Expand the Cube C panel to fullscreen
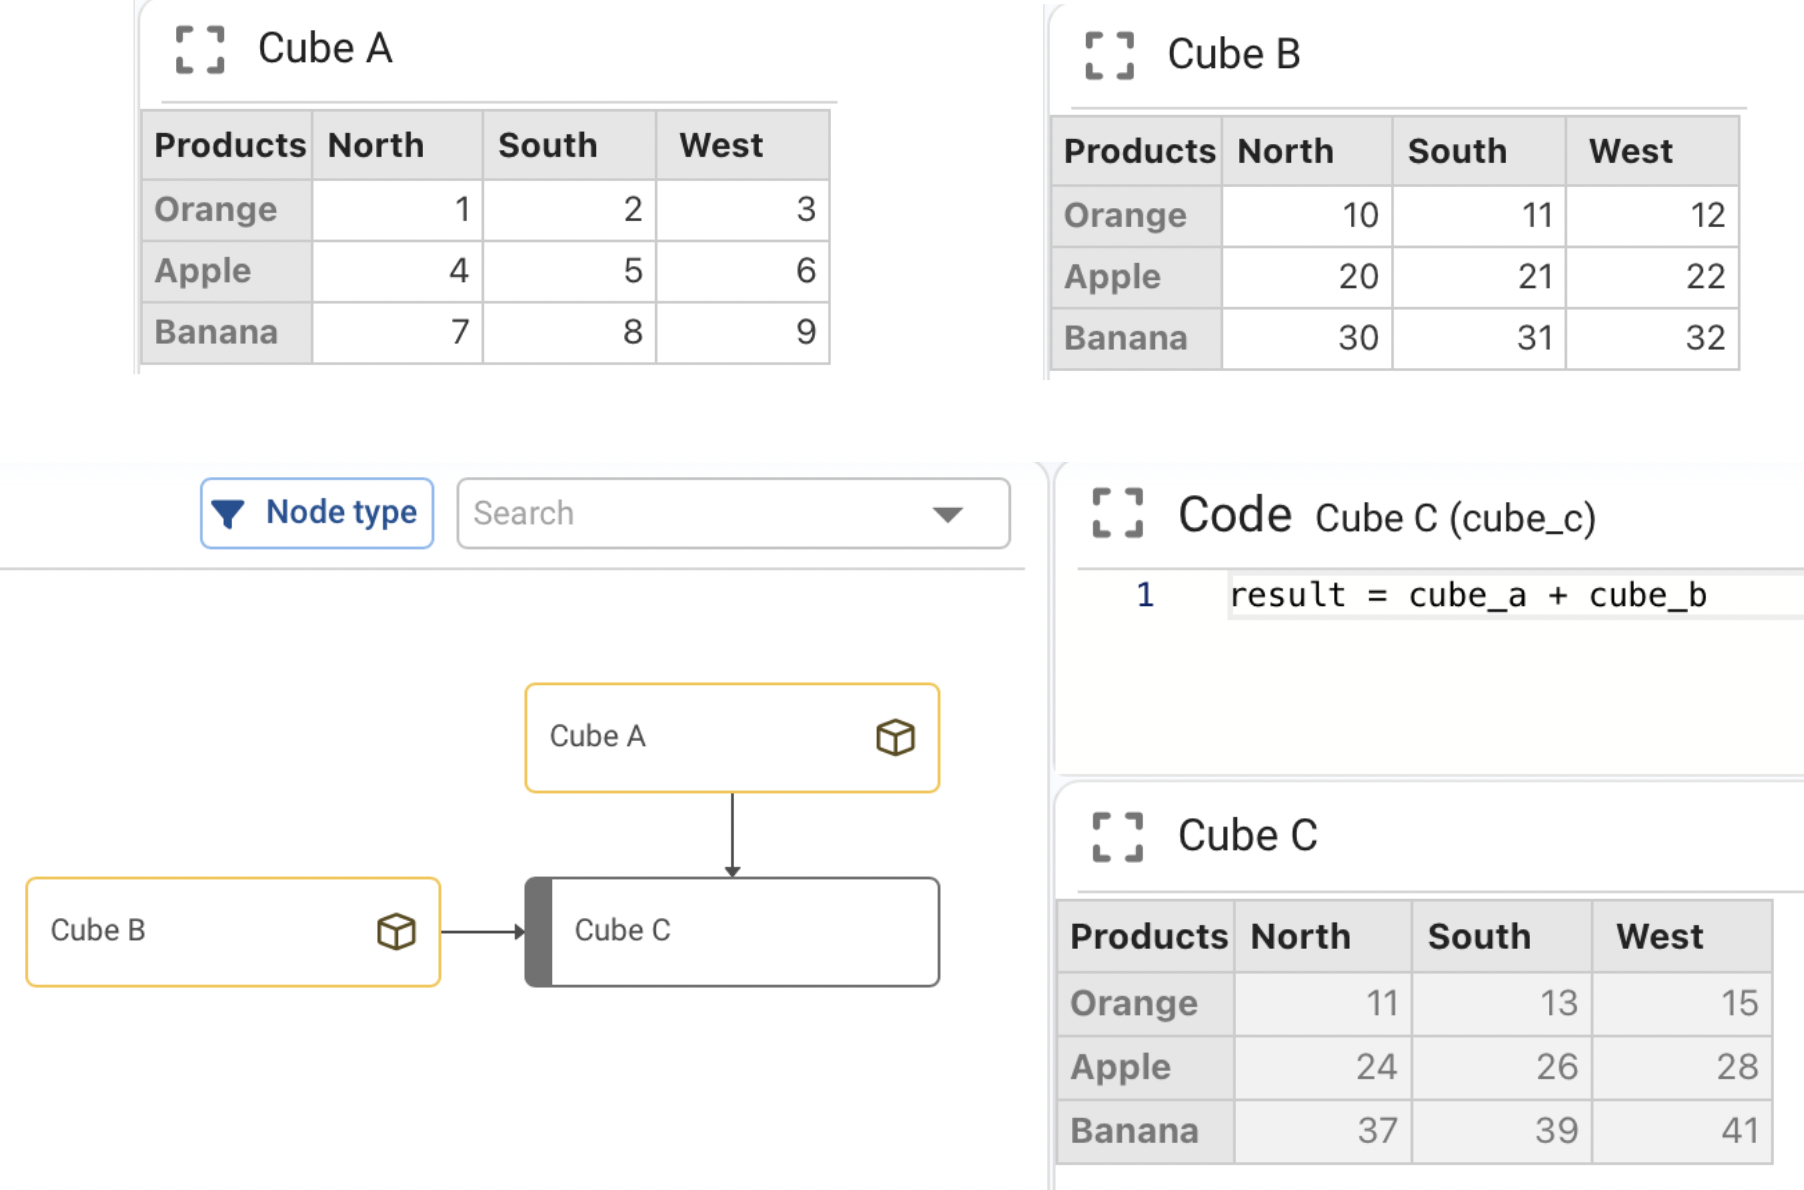This screenshot has width=1804, height=1190. 1117,837
